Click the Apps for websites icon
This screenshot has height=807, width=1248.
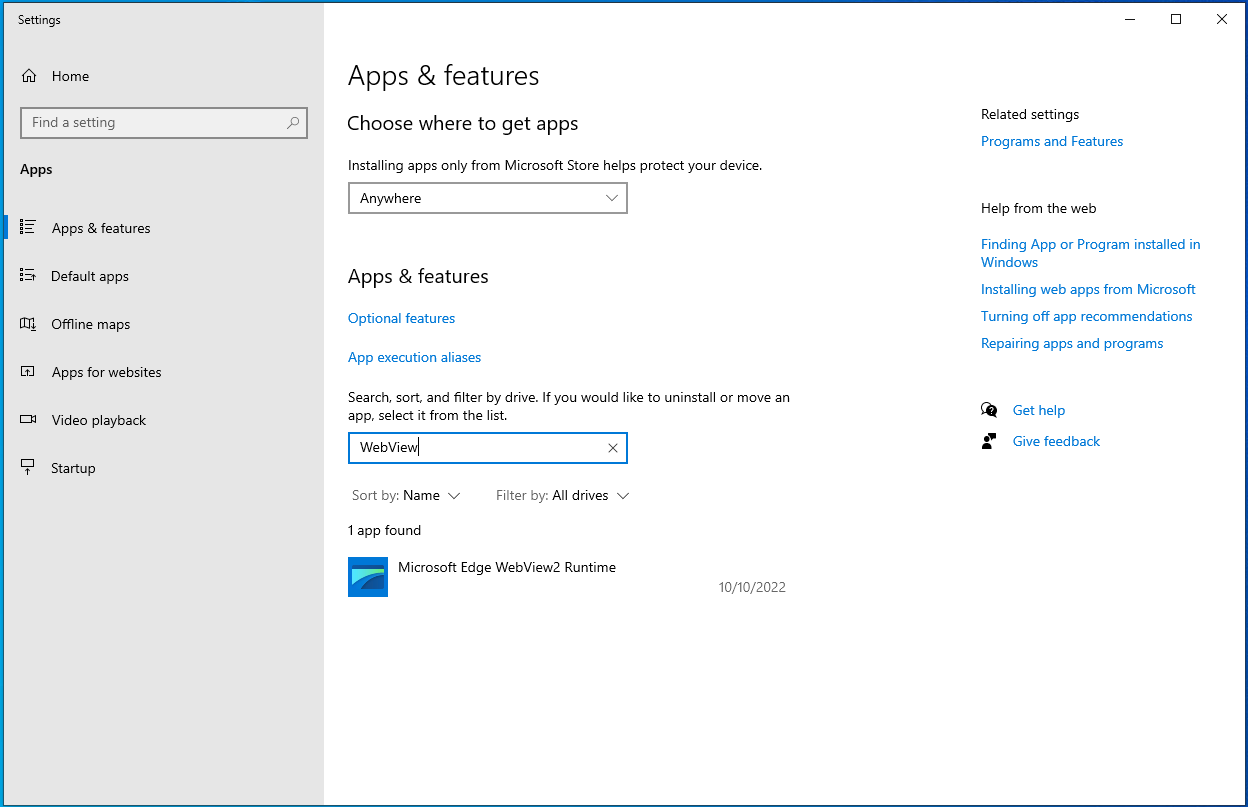(x=28, y=371)
